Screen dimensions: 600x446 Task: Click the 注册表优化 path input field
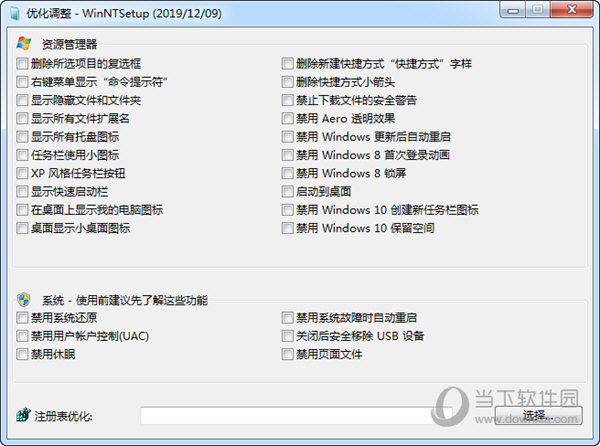(295, 416)
